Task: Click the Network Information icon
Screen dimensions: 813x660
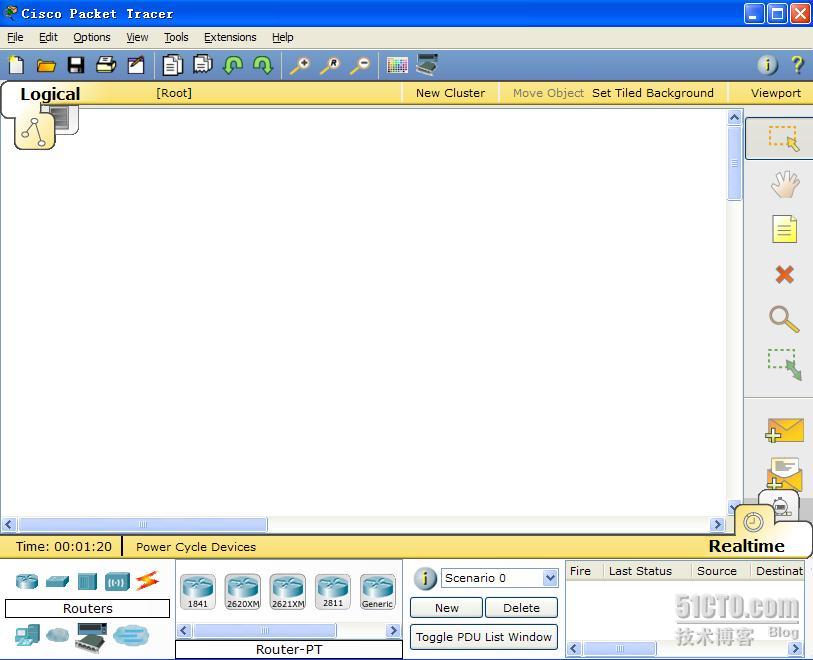Action: (767, 65)
